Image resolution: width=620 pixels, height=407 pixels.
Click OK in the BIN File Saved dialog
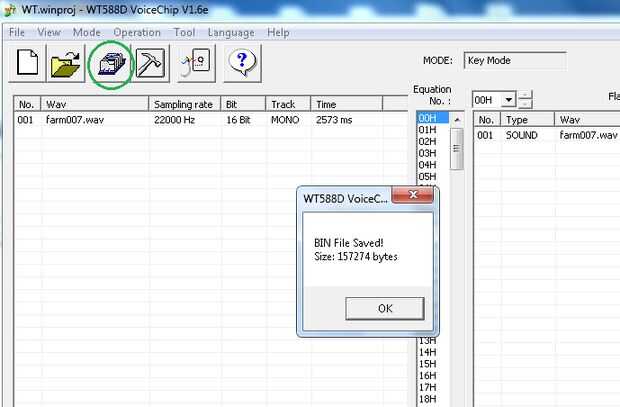point(385,309)
